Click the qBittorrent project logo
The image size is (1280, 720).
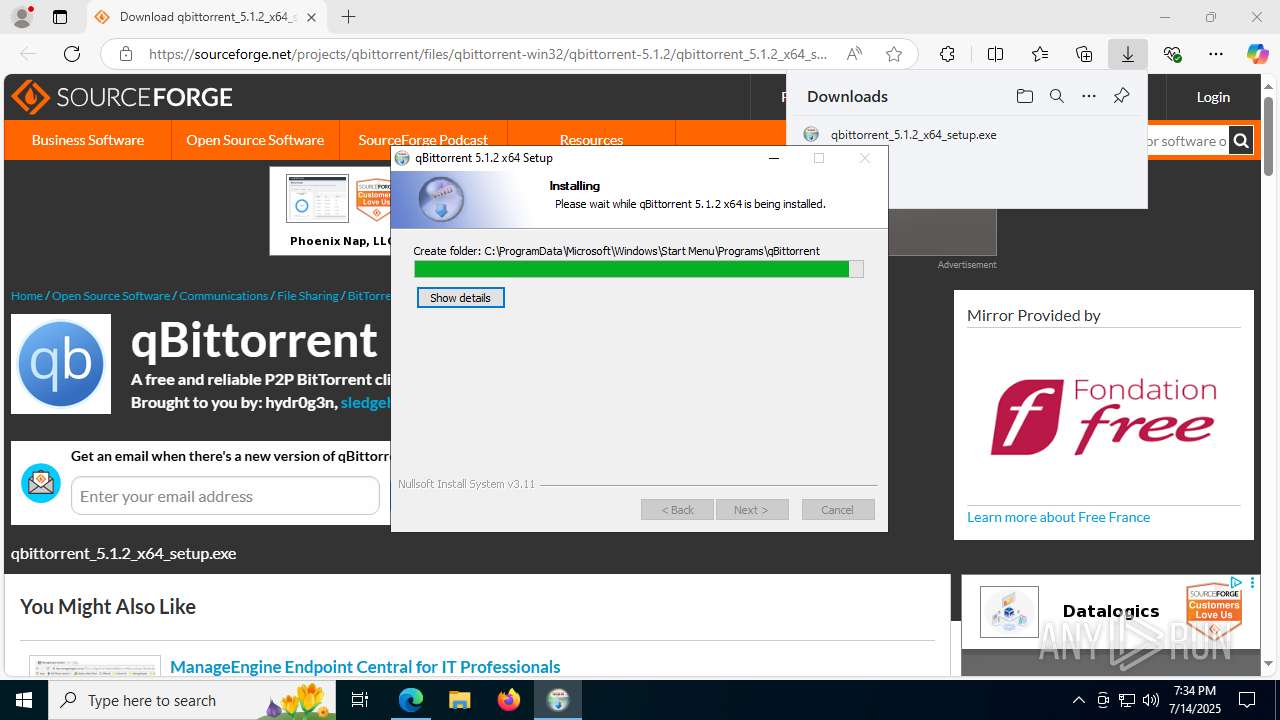[x=61, y=364]
